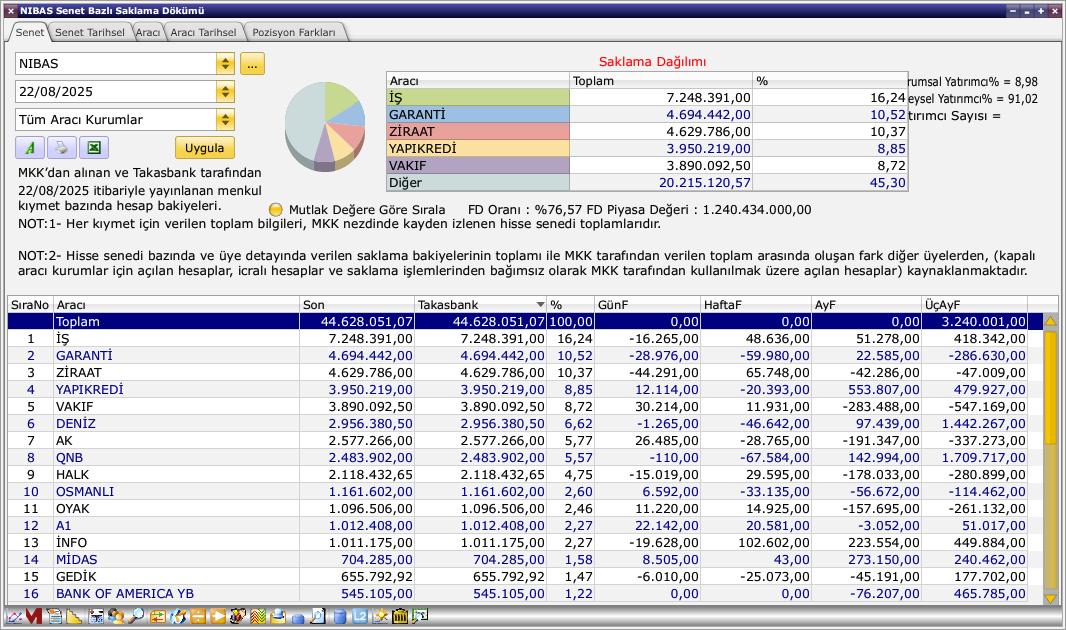The width and height of the screenshot is (1066, 630).
Task: Click the orange divide symbol icon
Action: click(198, 616)
